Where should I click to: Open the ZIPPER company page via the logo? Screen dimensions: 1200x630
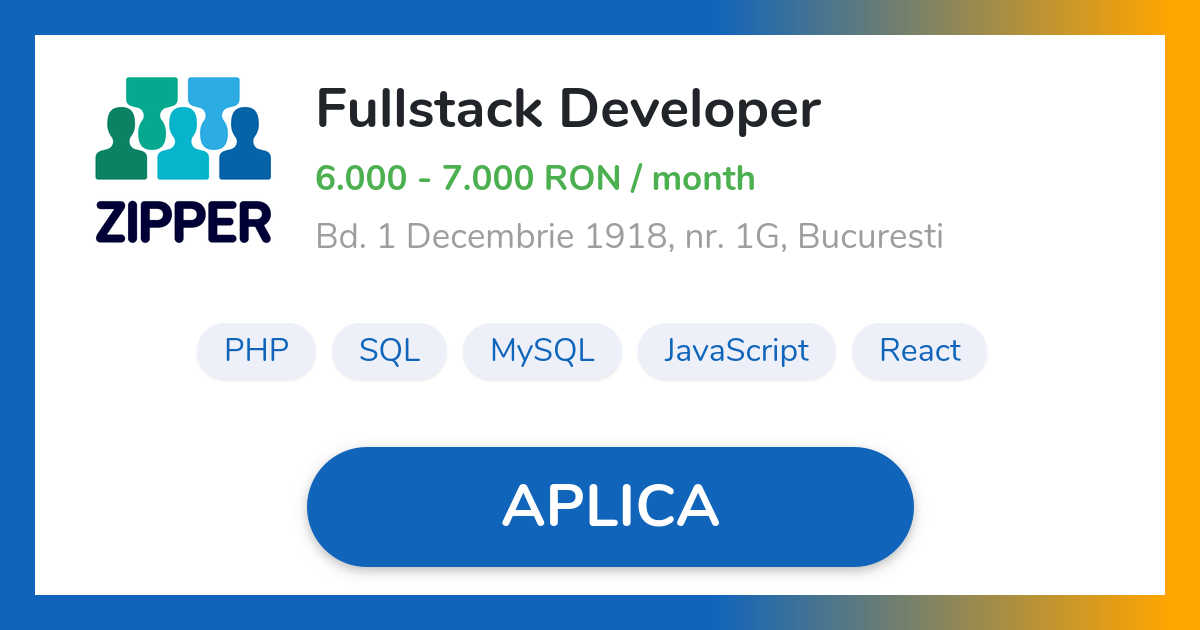(183, 155)
